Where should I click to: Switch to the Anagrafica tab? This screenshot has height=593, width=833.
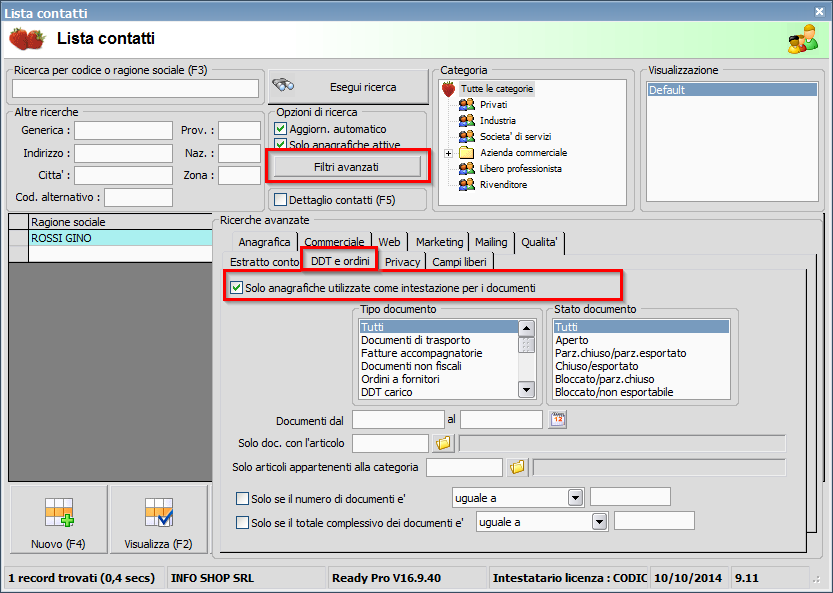tap(264, 242)
